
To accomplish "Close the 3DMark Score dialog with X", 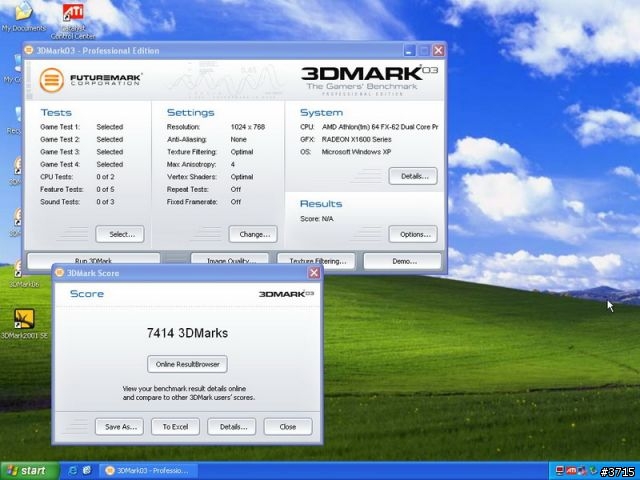I will [314, 273].
